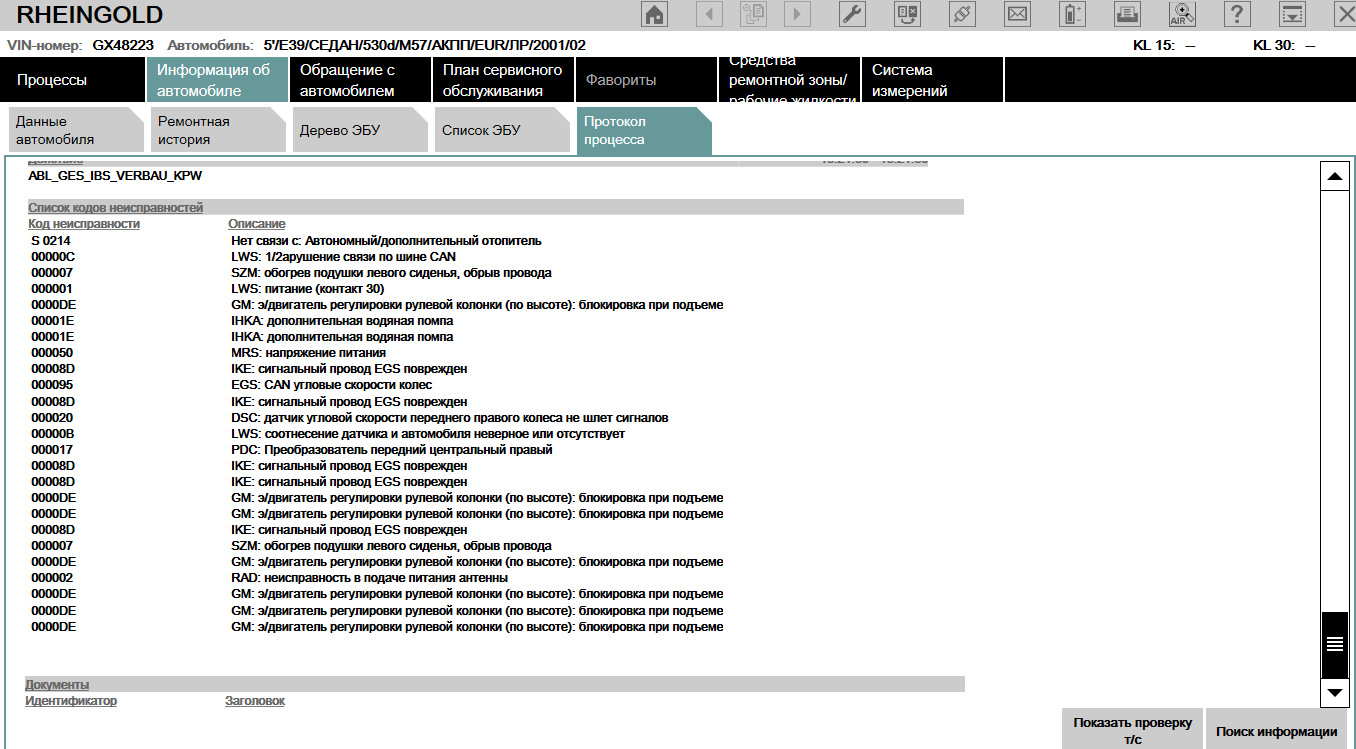
Task: Click the Заголовок column header
Action: [255, 701]
